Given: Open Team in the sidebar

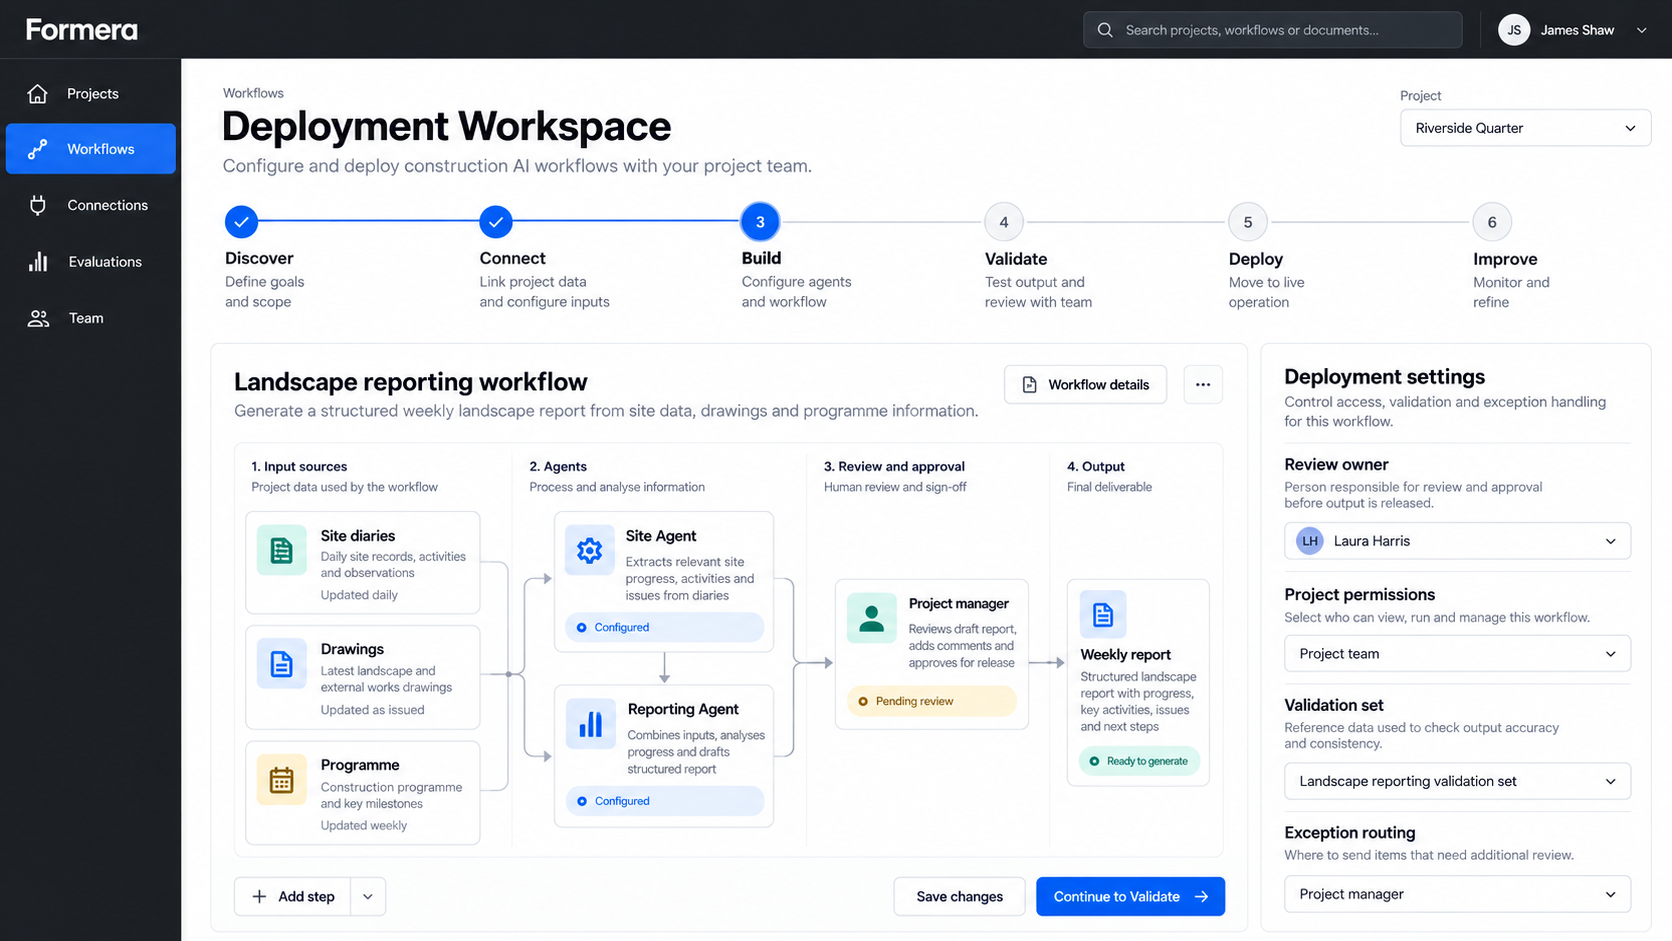Looking at the screenshot, I should point(91,318).
